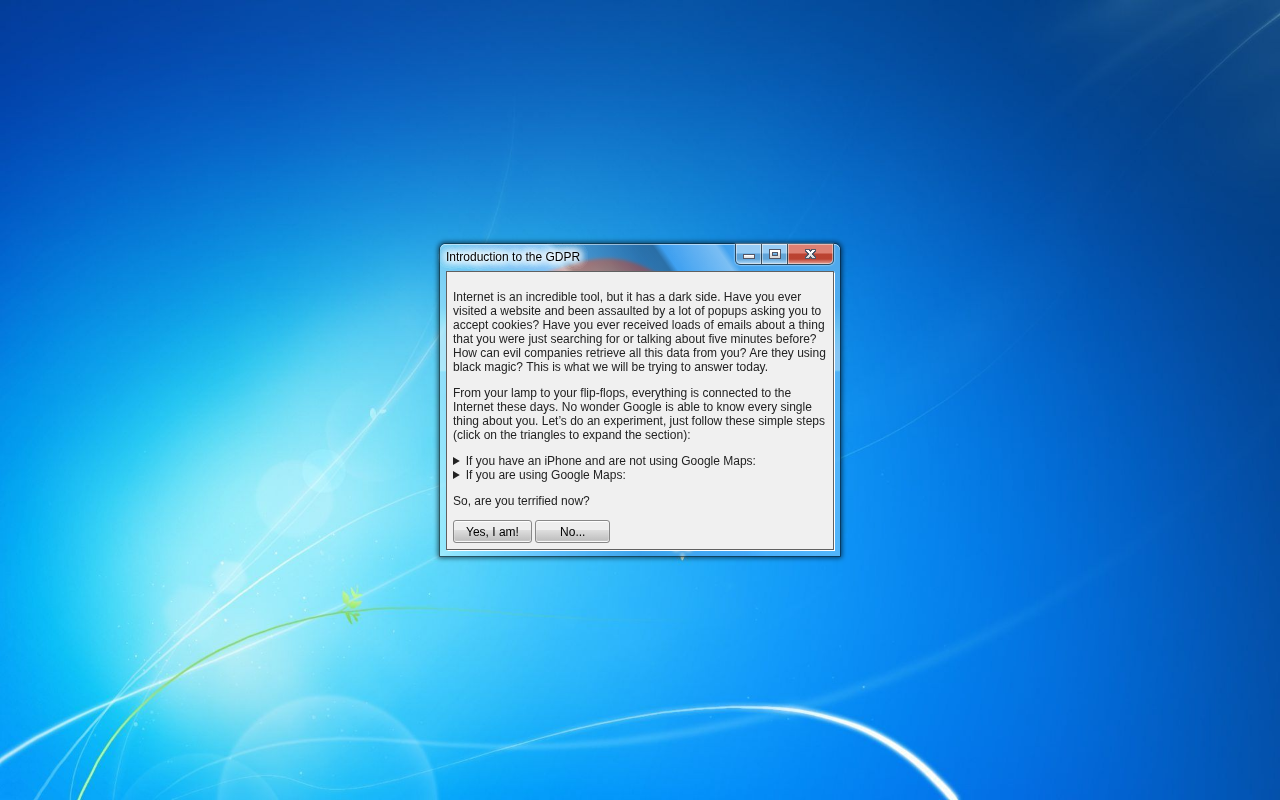The width and height of the screenshot is (1280, 800).
Task: Minimize the Introduction to the GDPR window
Action: 749,255
